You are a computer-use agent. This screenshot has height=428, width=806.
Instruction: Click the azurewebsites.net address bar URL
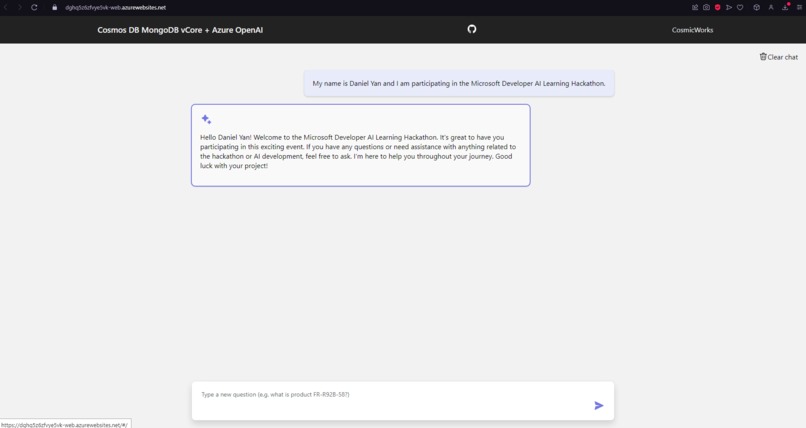115,7
